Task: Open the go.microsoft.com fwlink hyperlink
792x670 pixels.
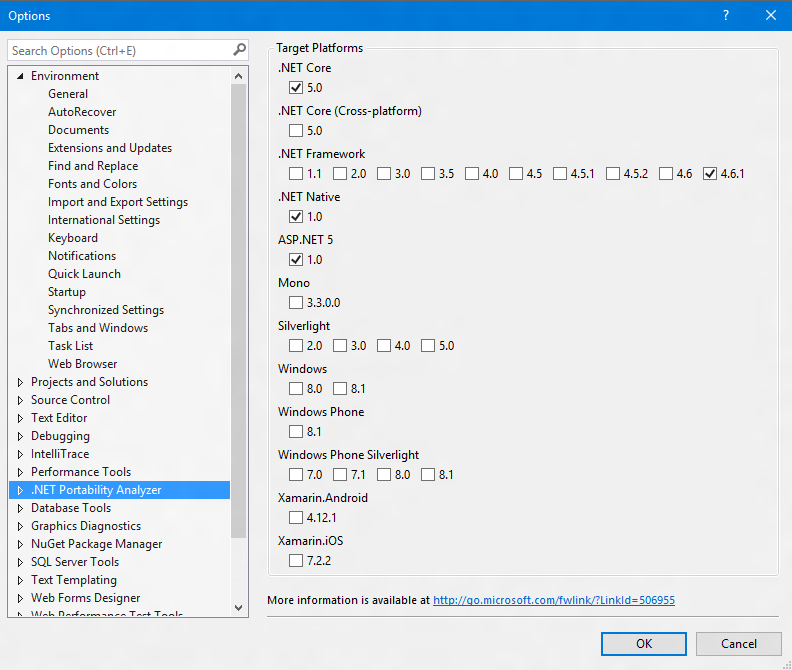Action: (553, 600)
